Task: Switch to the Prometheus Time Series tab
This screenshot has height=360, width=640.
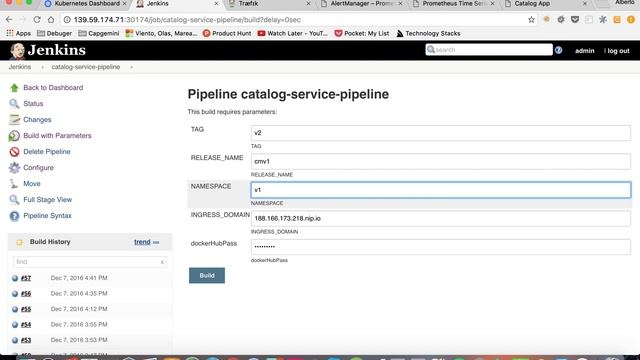Action: [x=453, y=4]
